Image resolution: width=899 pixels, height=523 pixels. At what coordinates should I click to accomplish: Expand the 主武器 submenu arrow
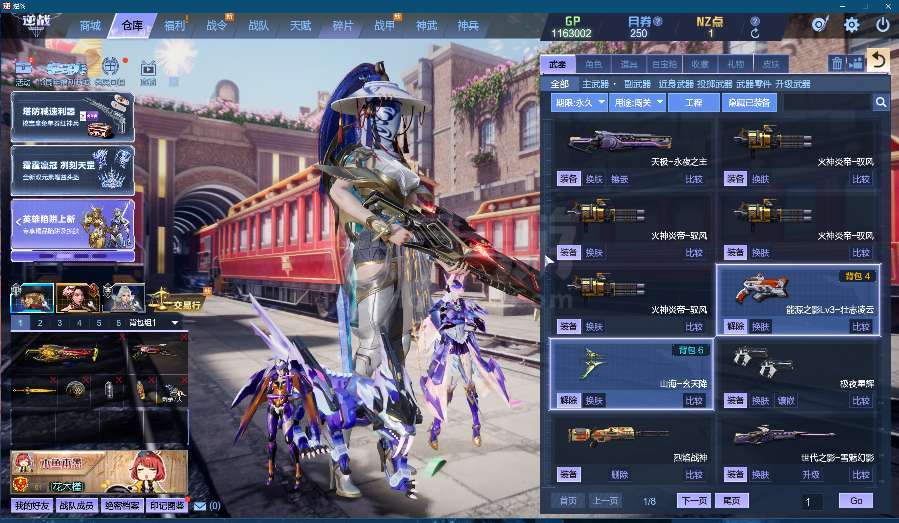(614, 84)
